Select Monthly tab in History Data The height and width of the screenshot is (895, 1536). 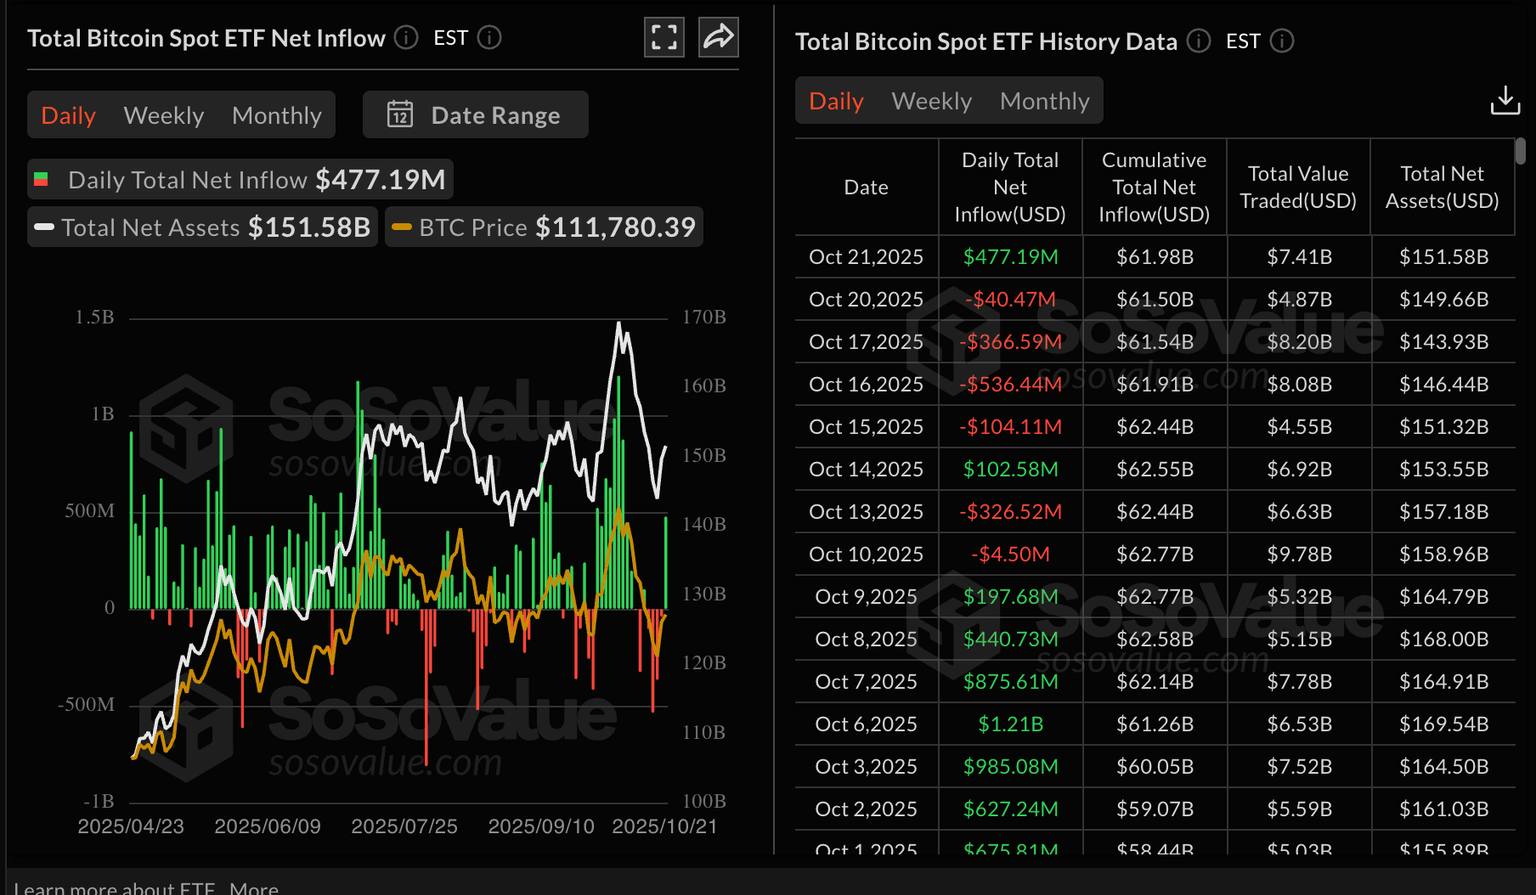pos(1045,101)
